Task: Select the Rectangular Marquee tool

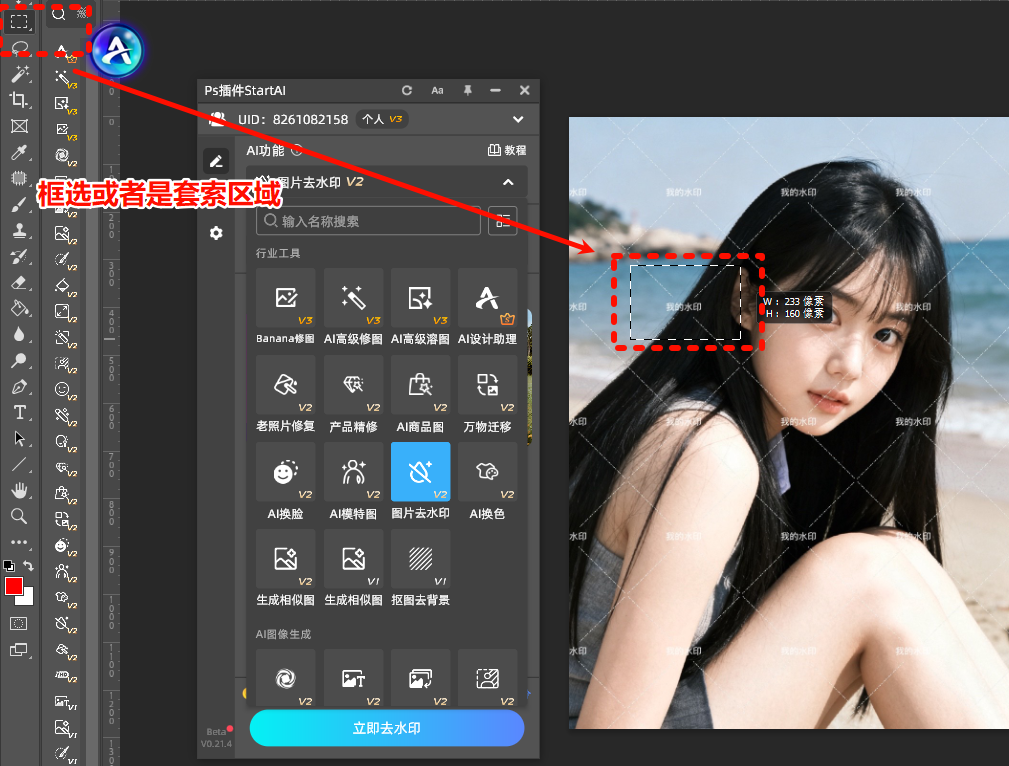Action: tap(19, 20)
